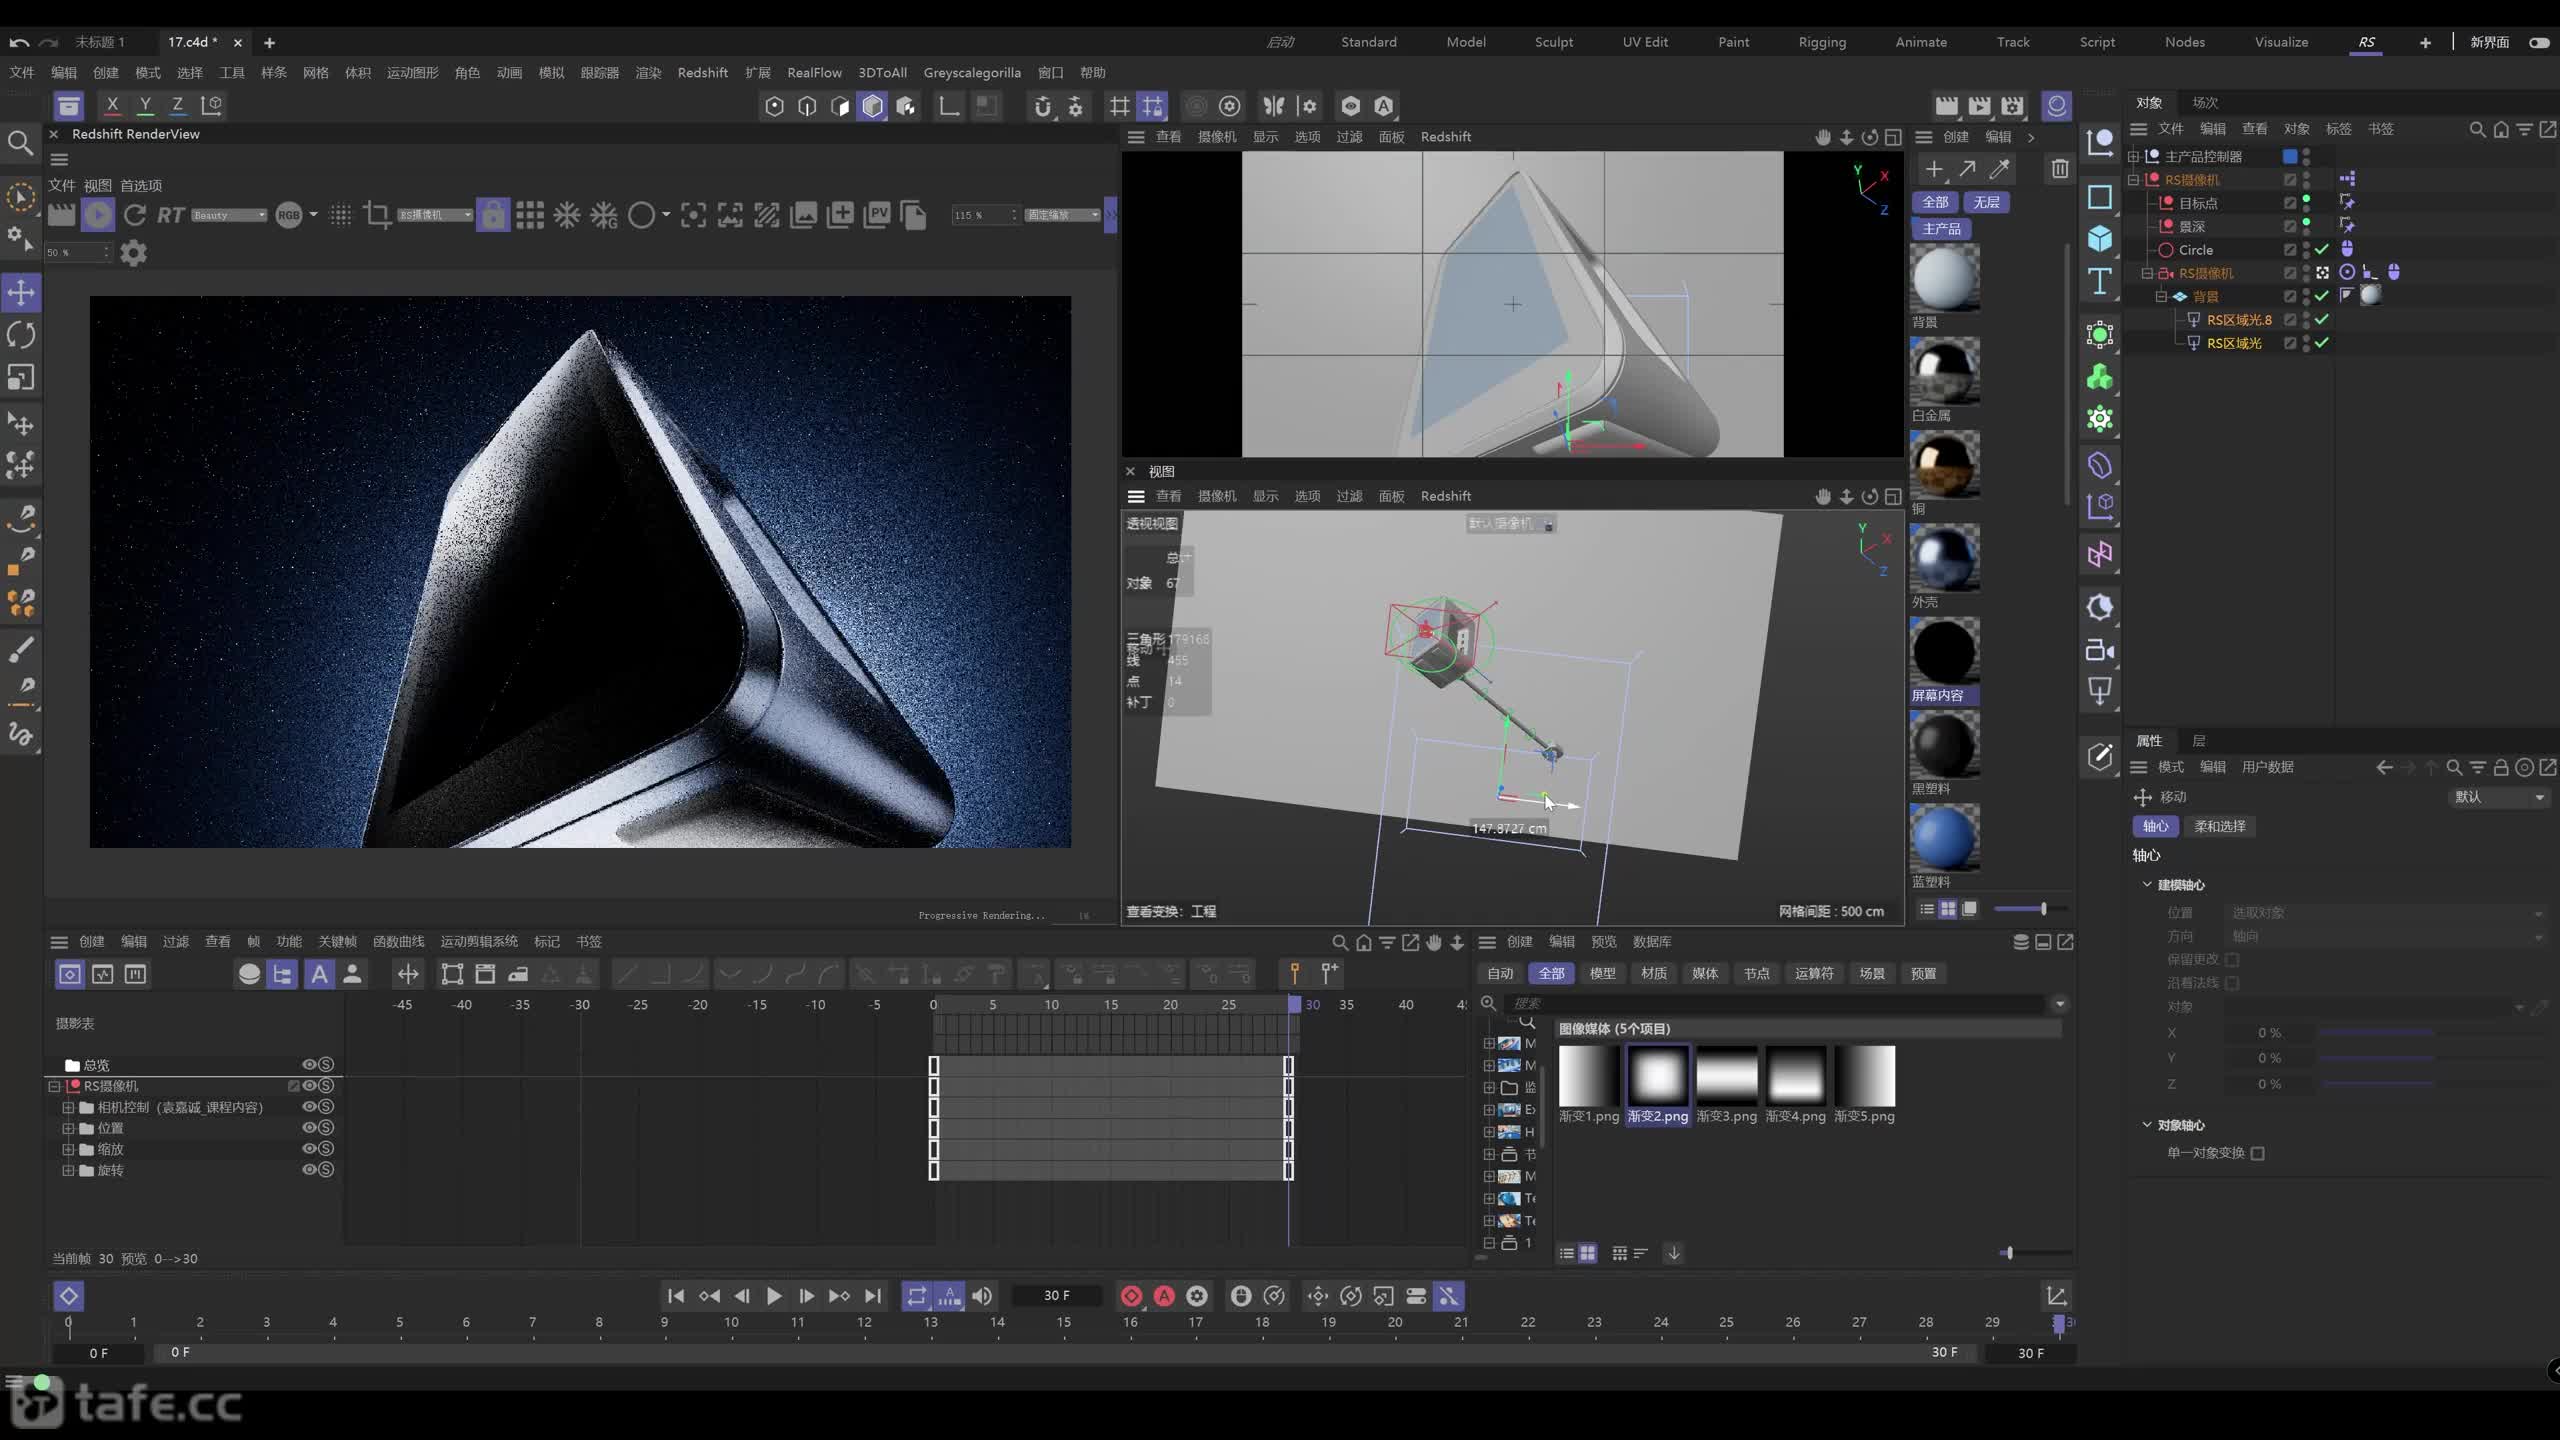
Task: Select the 柔和选择 button
Action: click(2219, 826)
